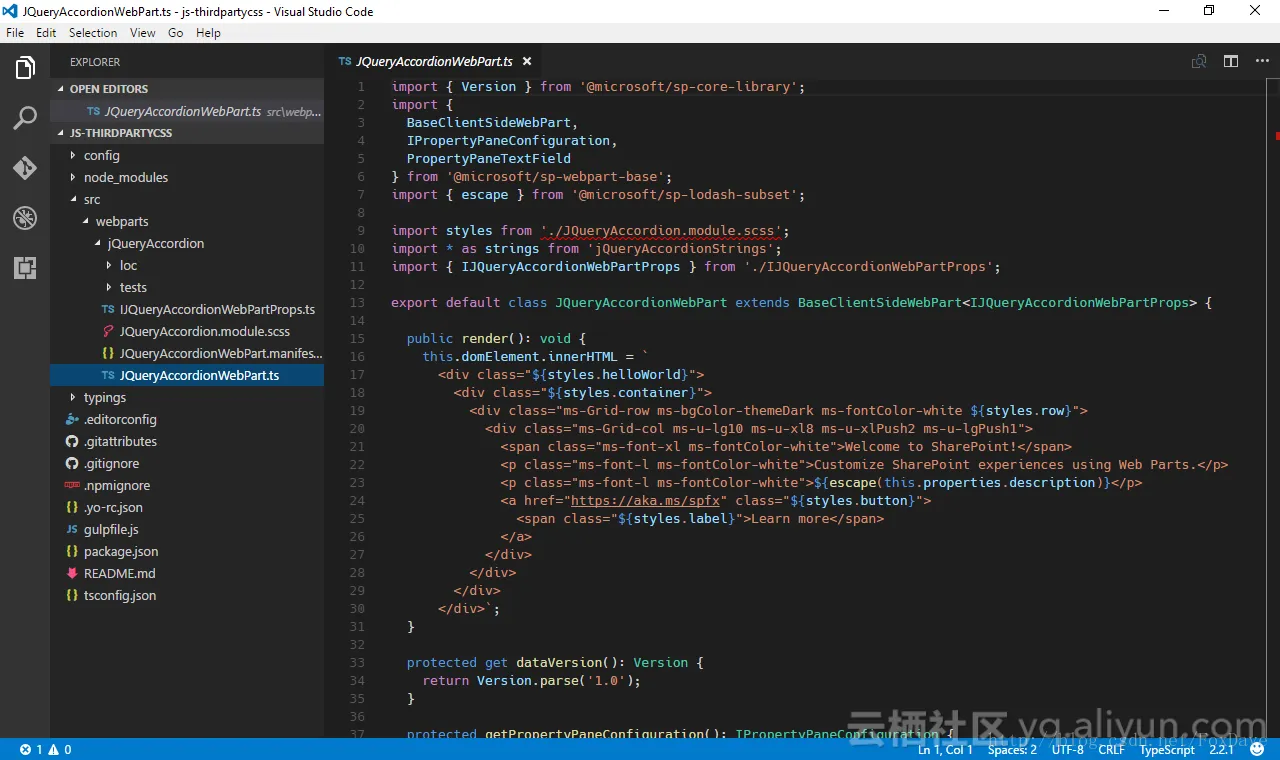
Task: Click the open changes icon in editor toolbar
Action: click(x=1199, y=62)
